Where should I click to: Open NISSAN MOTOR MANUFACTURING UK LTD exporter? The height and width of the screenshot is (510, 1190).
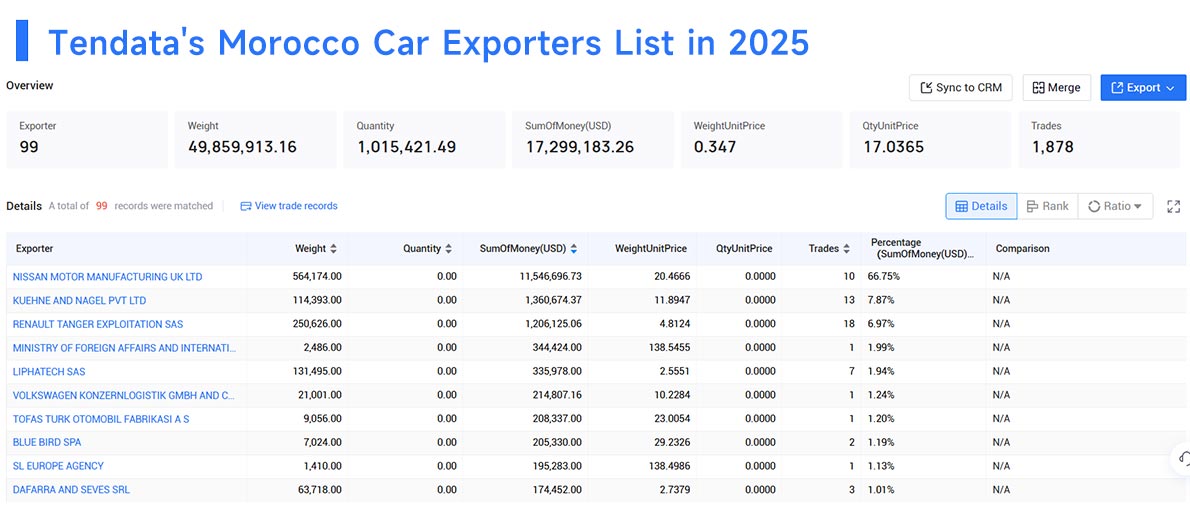[x=108, y=276]
